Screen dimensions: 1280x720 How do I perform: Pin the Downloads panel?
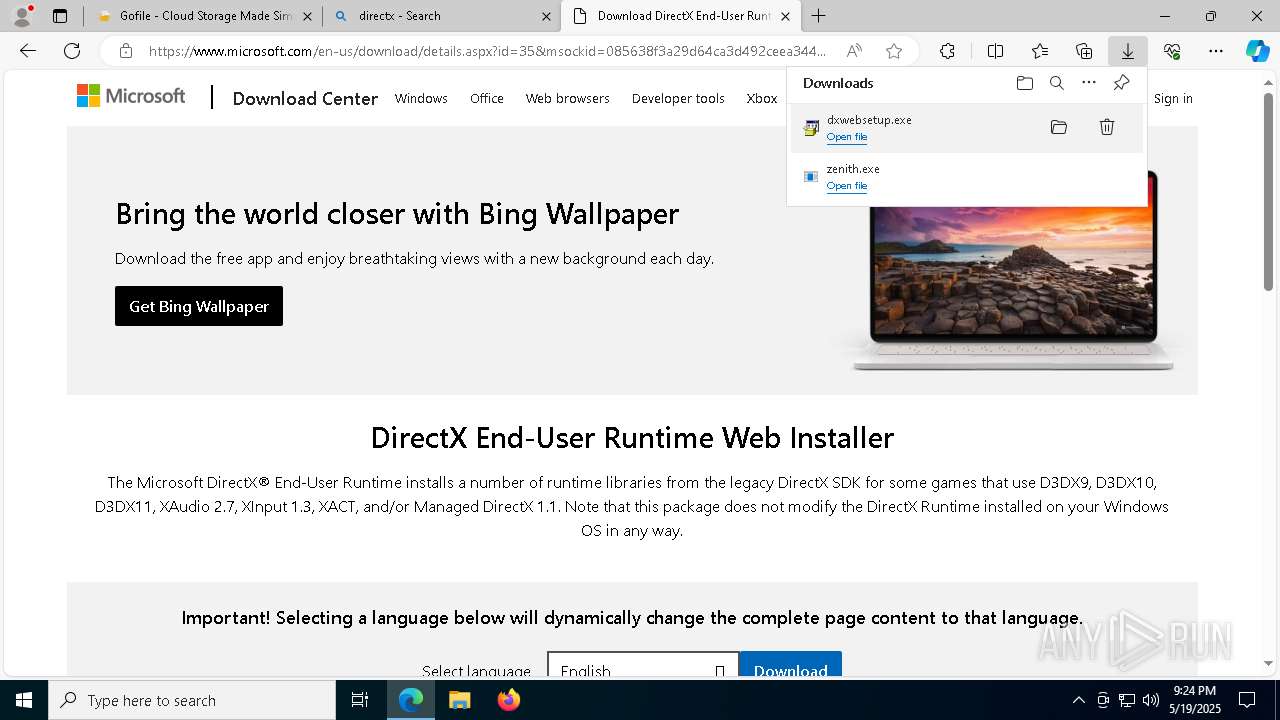coord(1121,83)
